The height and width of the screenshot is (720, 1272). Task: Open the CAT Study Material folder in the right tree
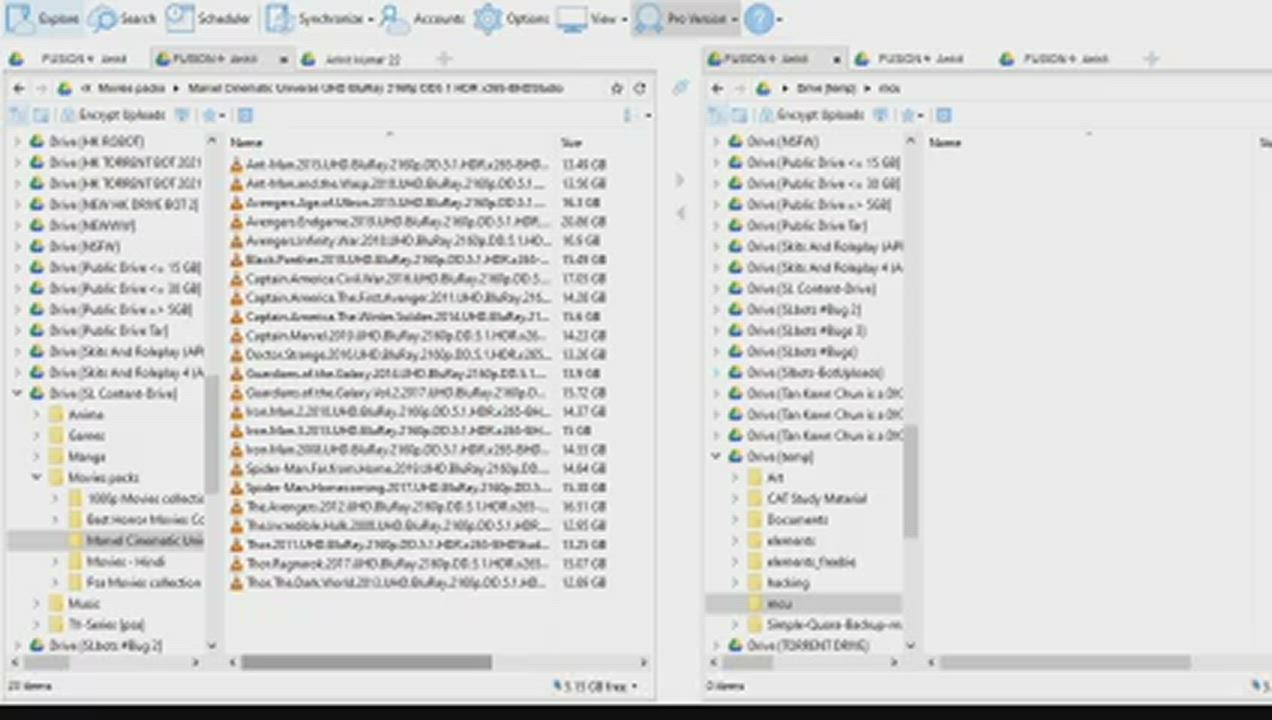point(816,498)
